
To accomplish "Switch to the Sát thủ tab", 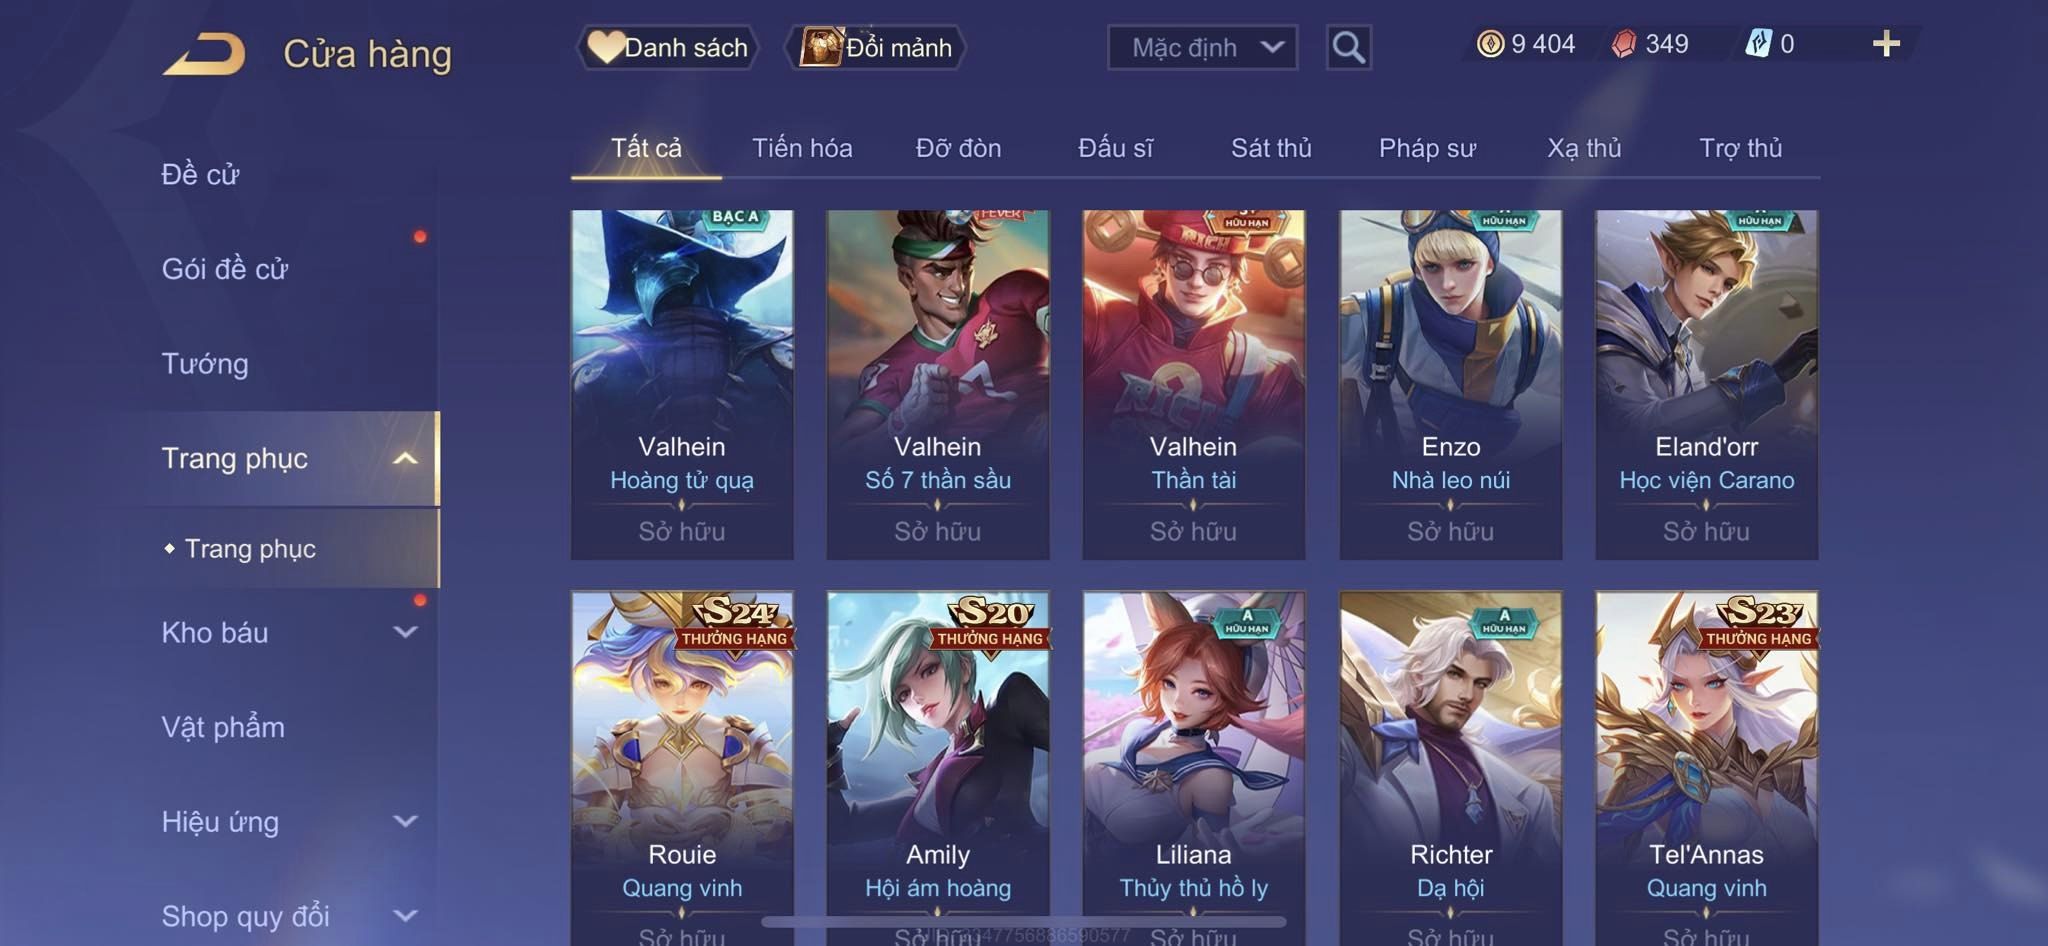I will pos(1270,148).
